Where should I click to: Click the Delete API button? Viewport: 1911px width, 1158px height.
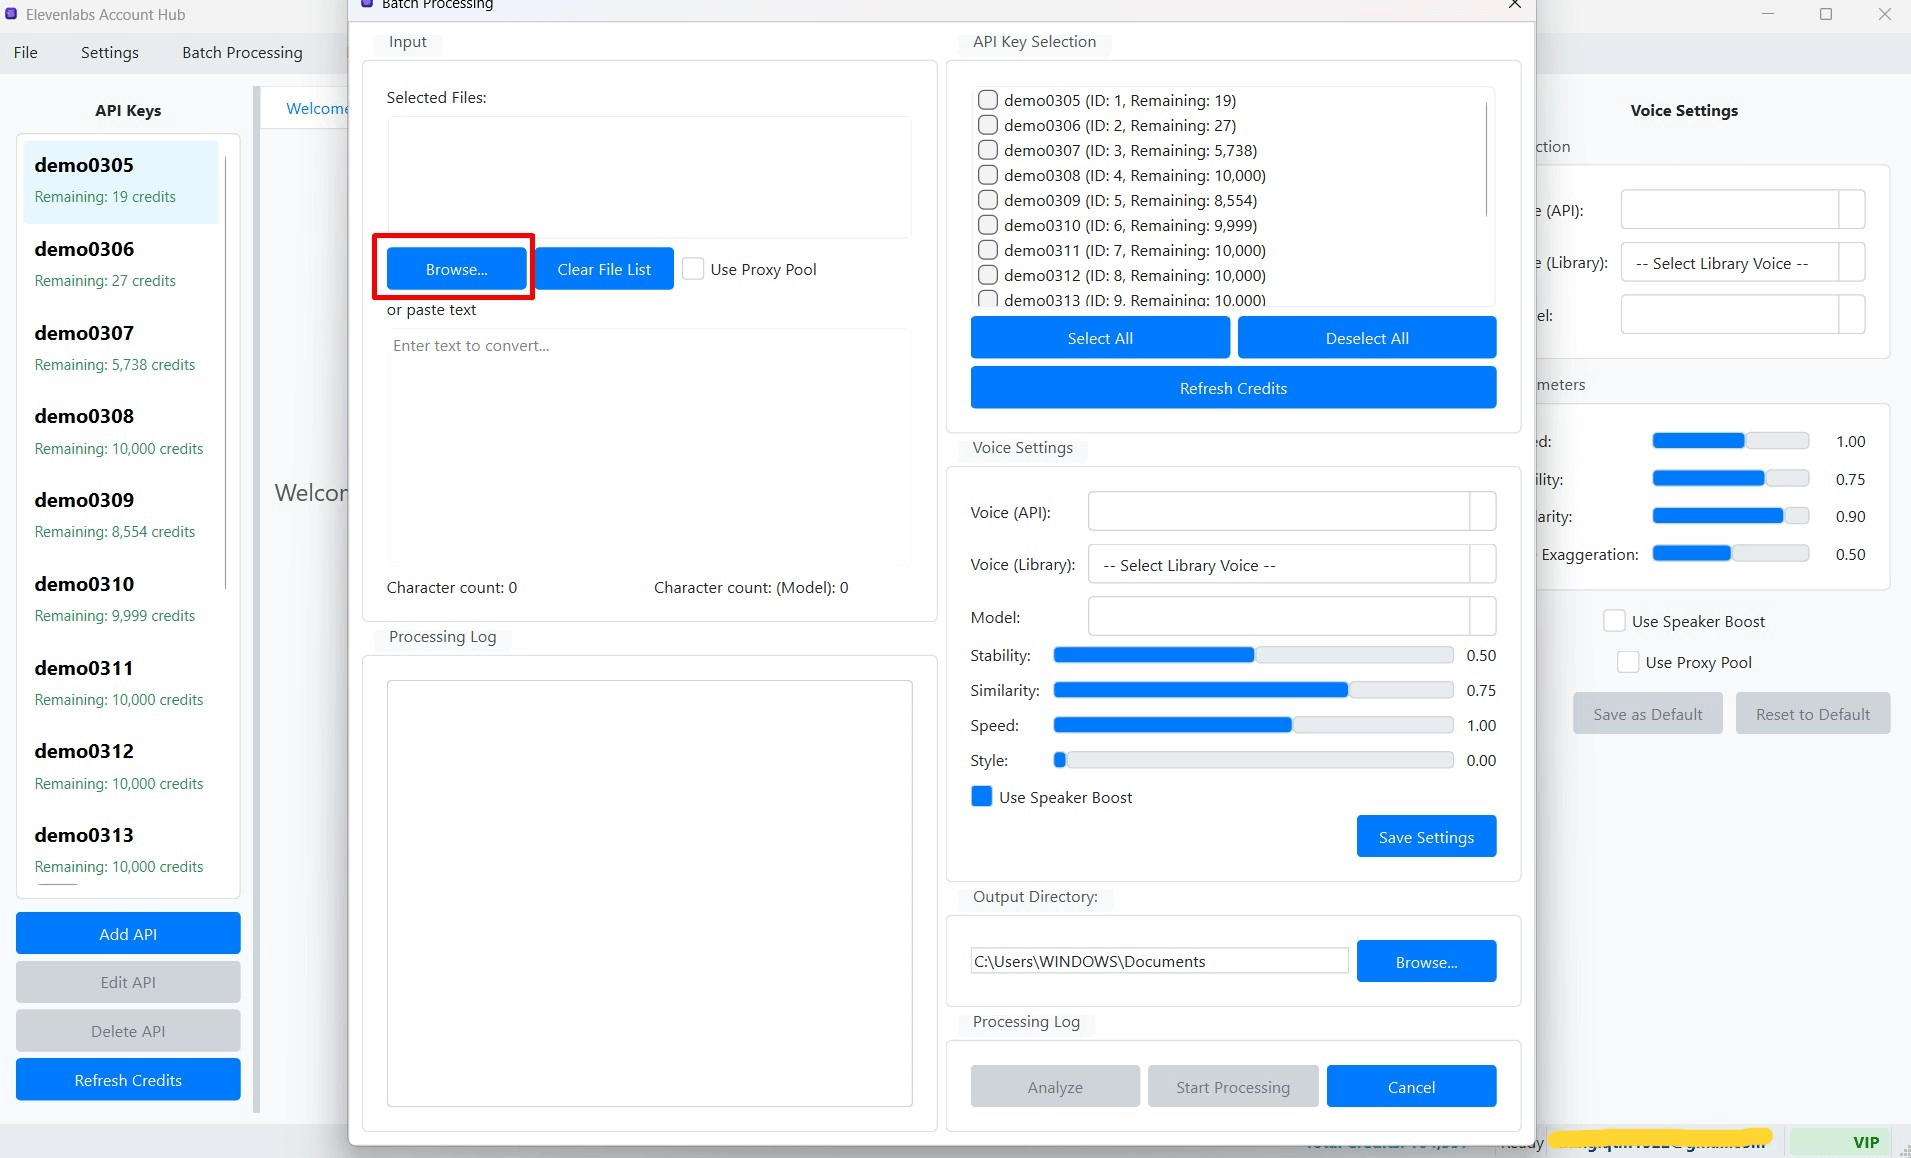pos(128,1031)
